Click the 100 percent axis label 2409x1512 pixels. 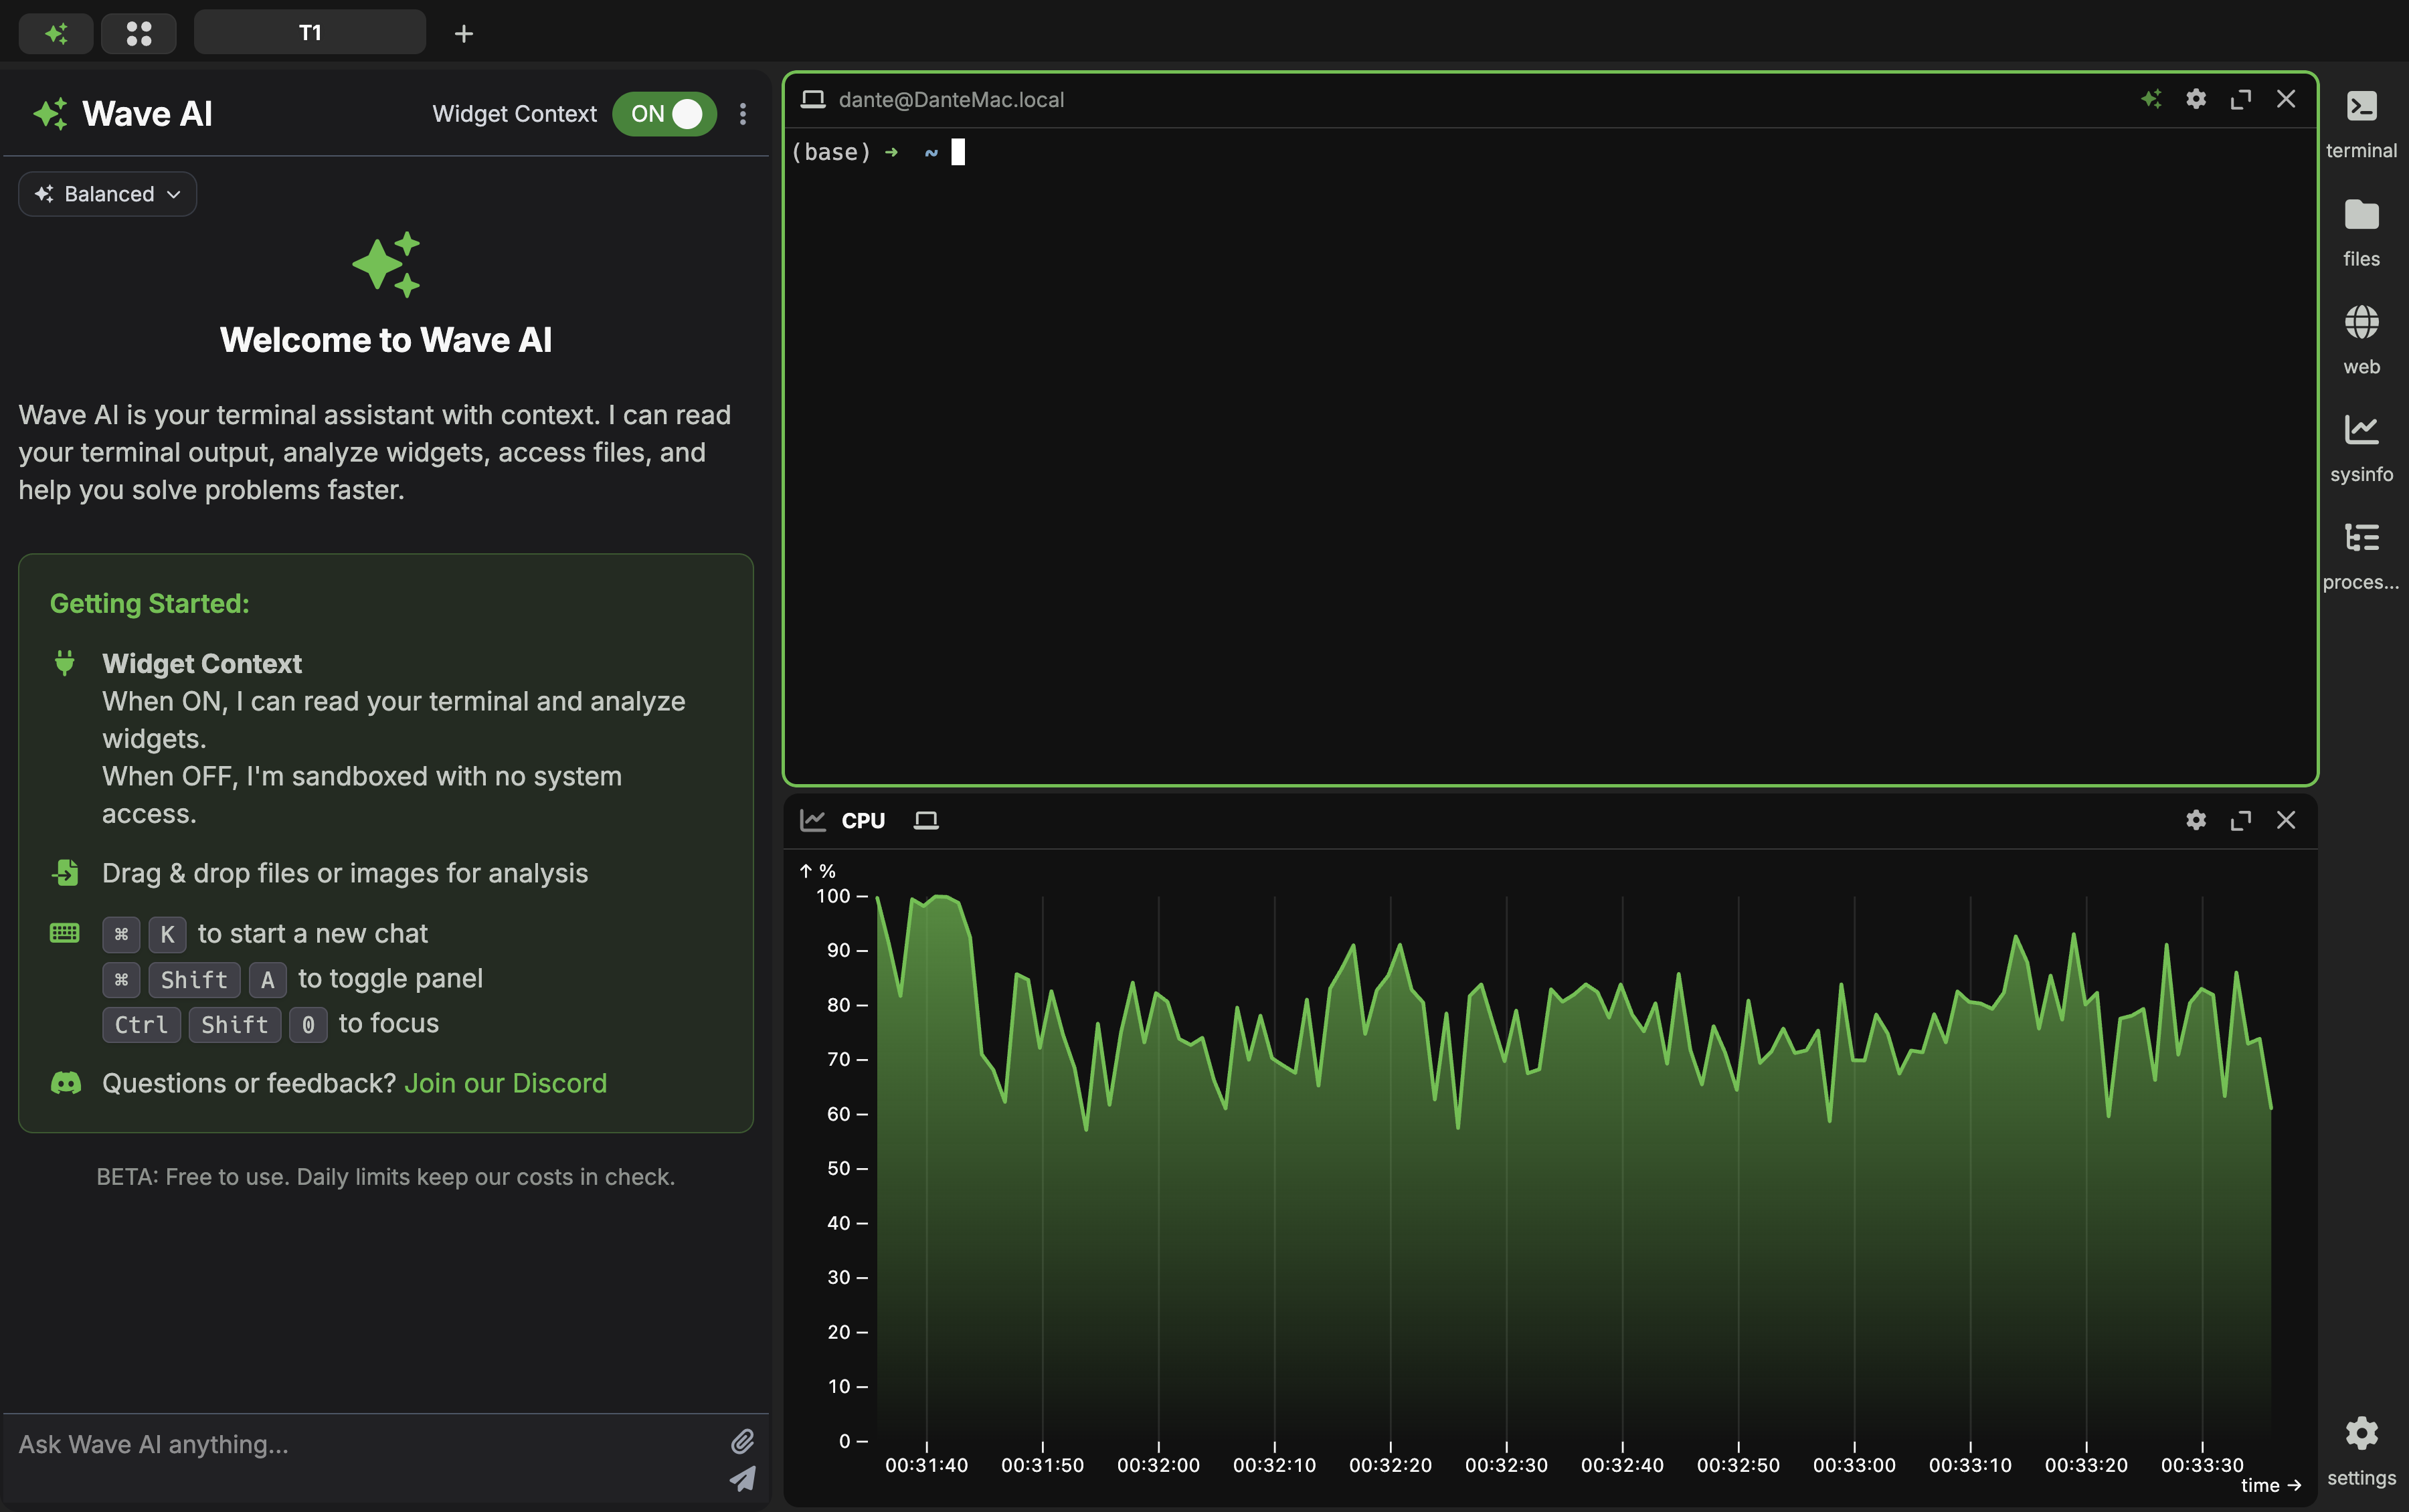(833, 896)
